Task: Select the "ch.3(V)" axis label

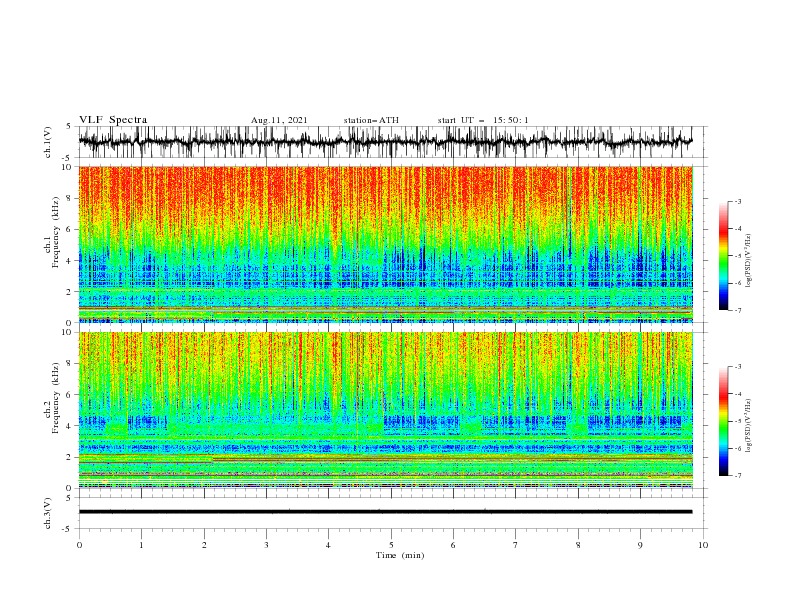Action: pos(48,513)
